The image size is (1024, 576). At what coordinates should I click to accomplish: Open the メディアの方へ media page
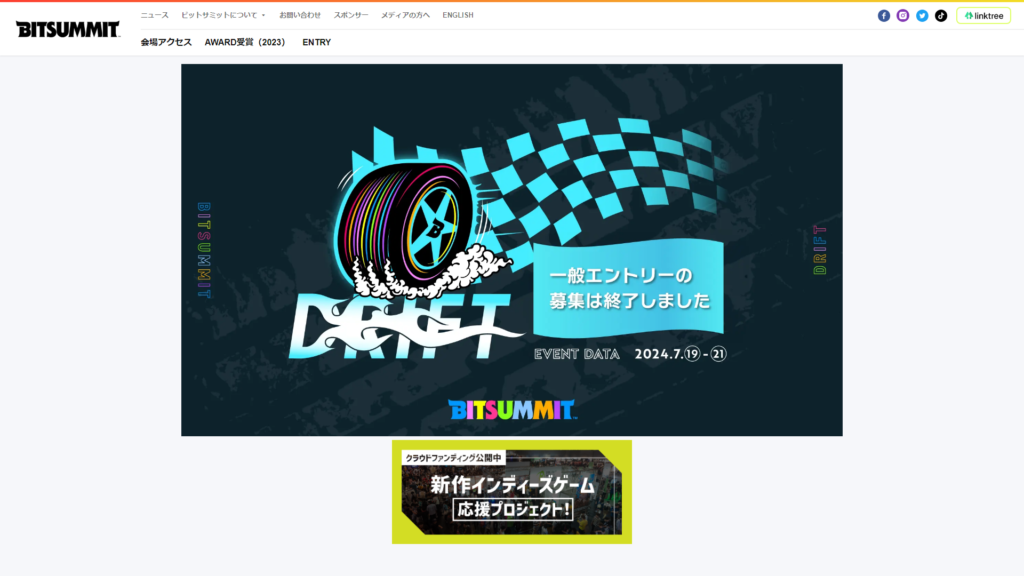tap(406, 15)
